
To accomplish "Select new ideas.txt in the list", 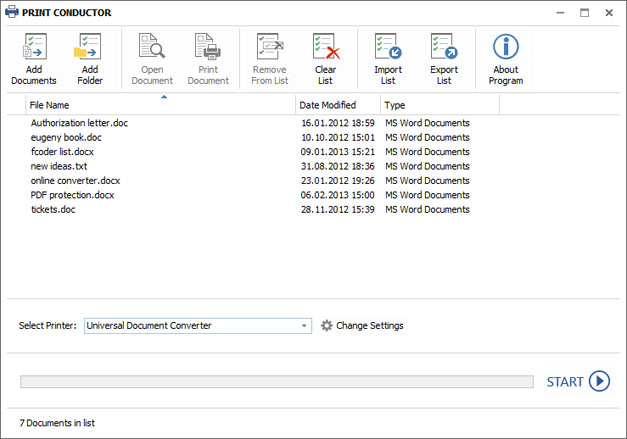I will [x=59, y=166].
